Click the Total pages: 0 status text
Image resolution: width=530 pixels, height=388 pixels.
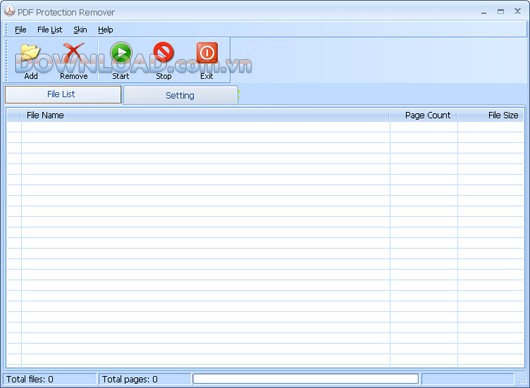pyautogui.click(x=130, y=379)
